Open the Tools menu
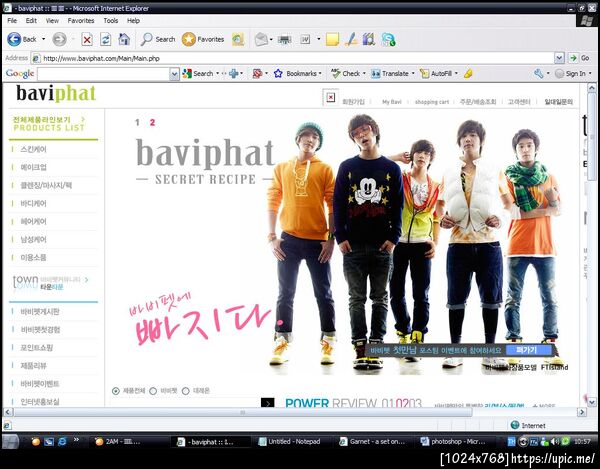600x469 pixels. [x=111, y=21]
